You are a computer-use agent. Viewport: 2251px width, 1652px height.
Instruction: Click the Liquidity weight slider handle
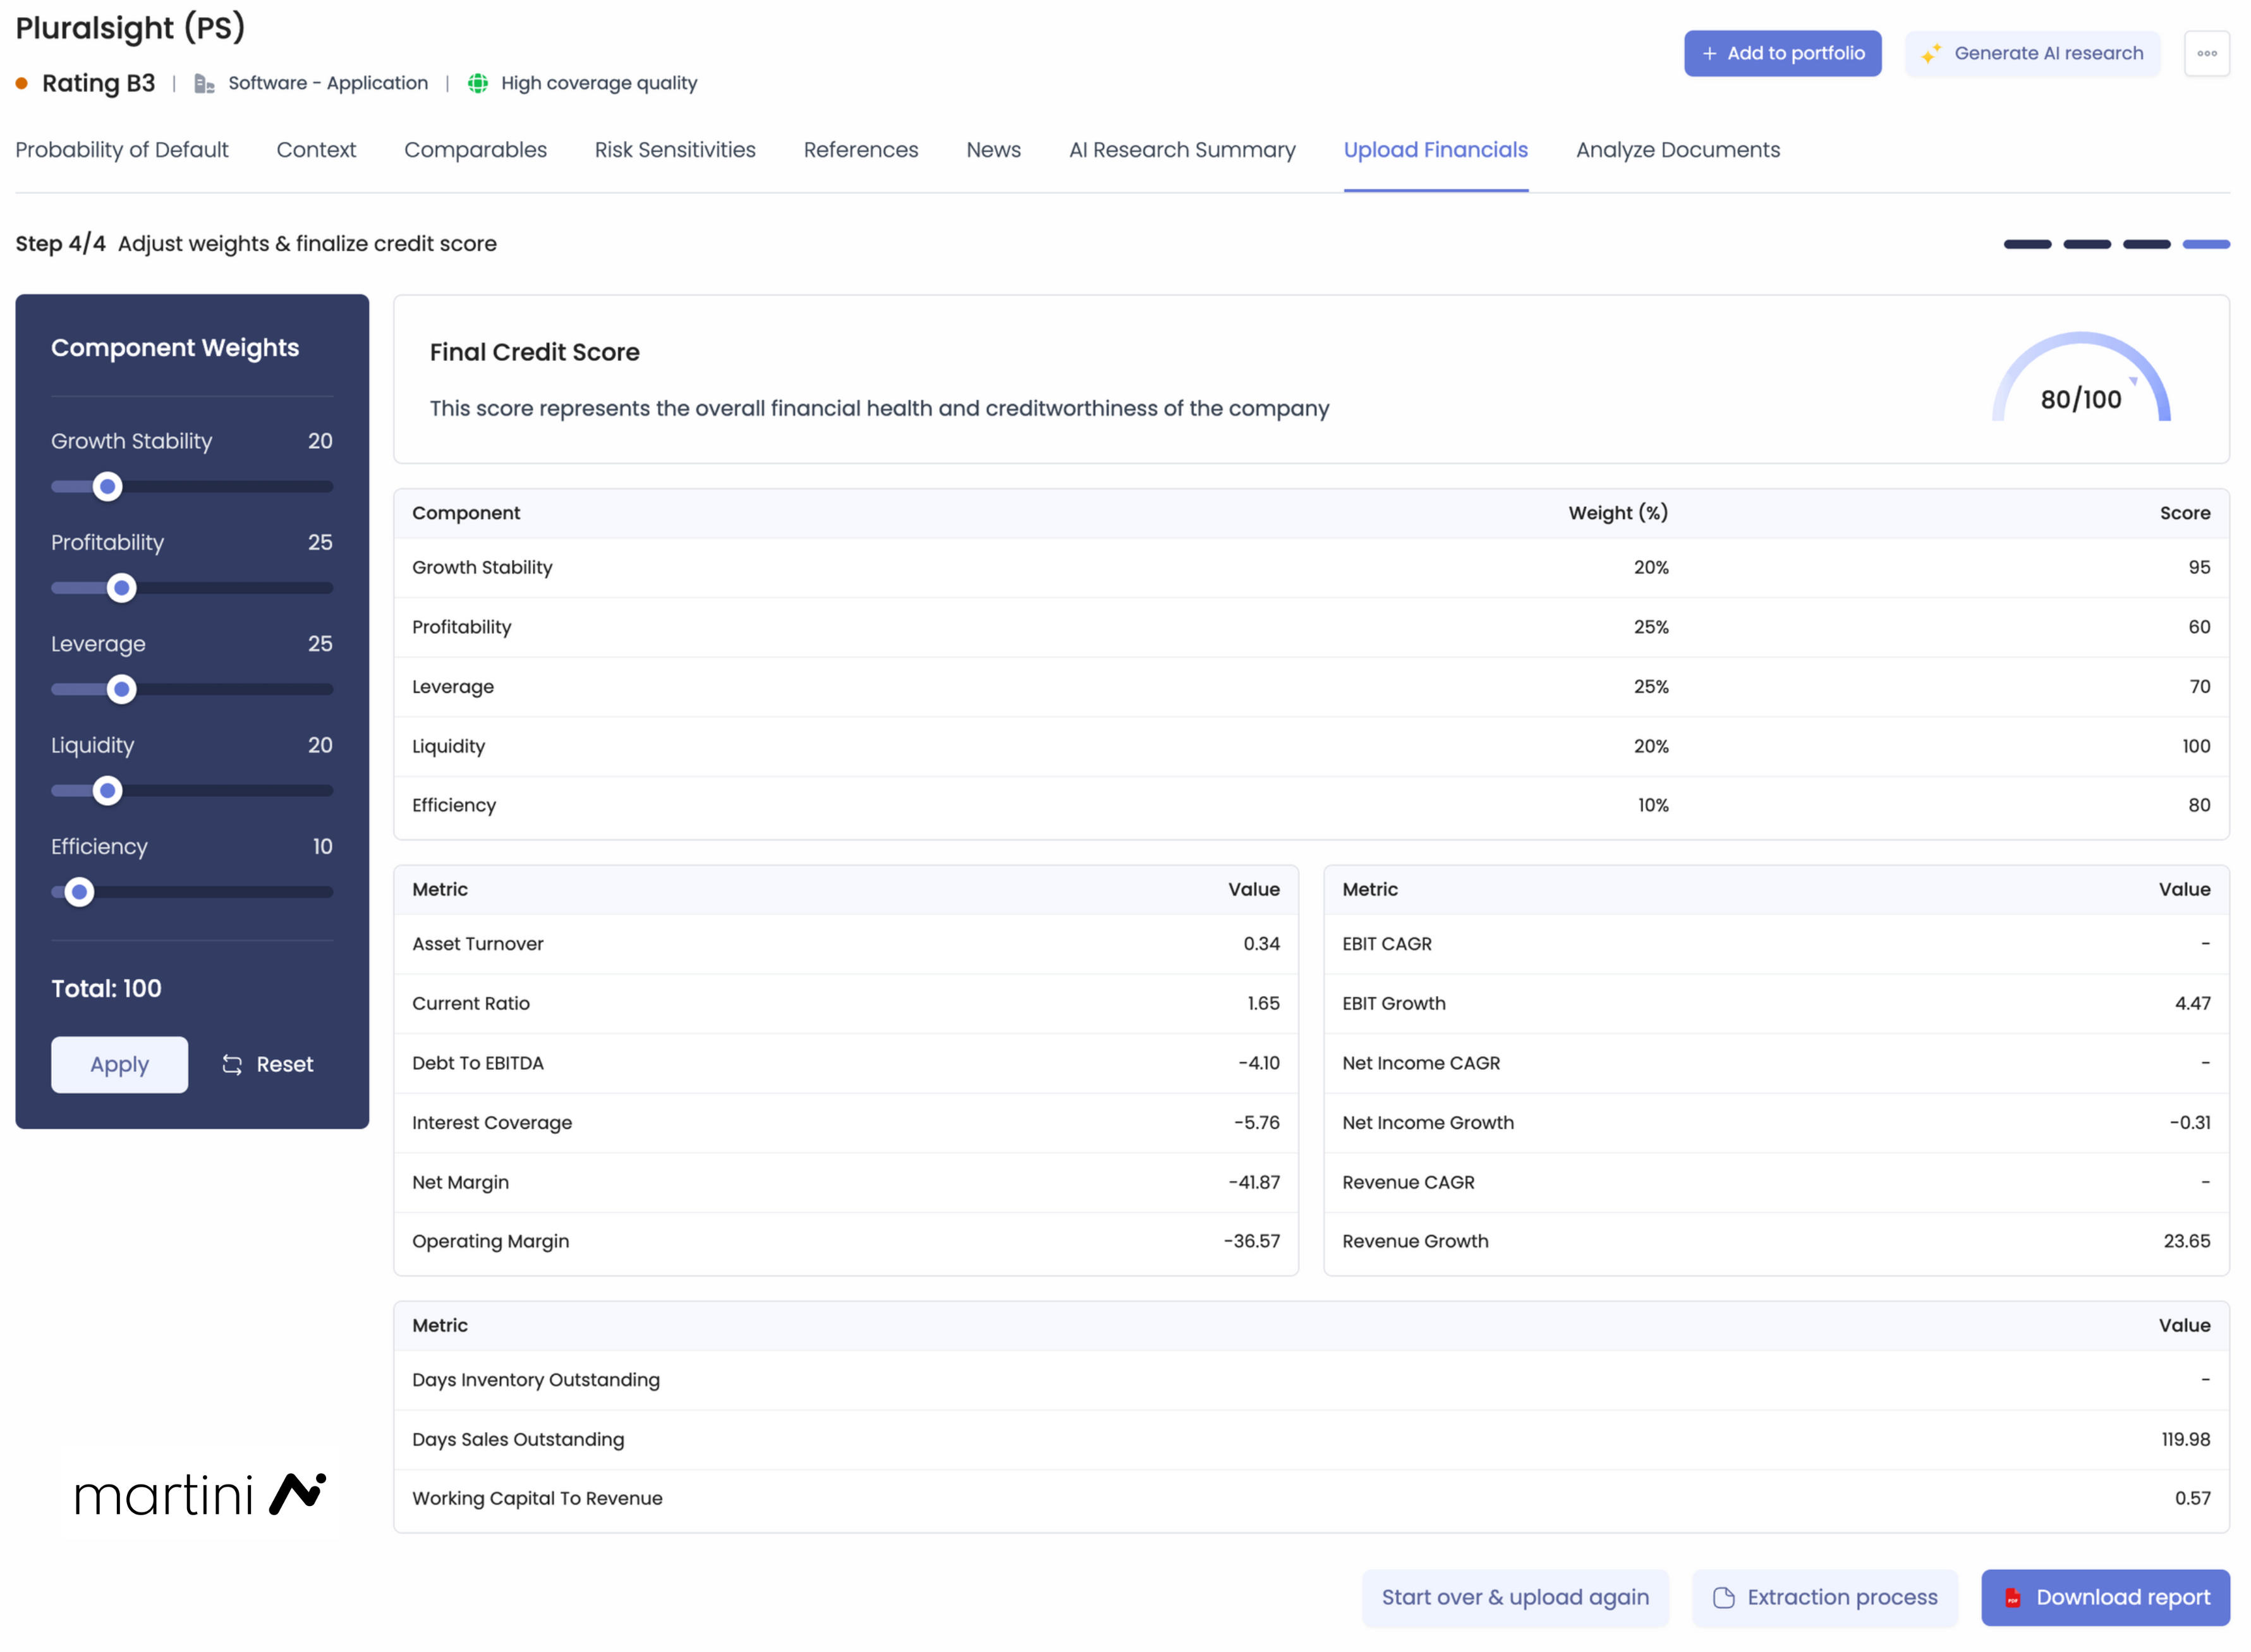(x=107, y=791)
